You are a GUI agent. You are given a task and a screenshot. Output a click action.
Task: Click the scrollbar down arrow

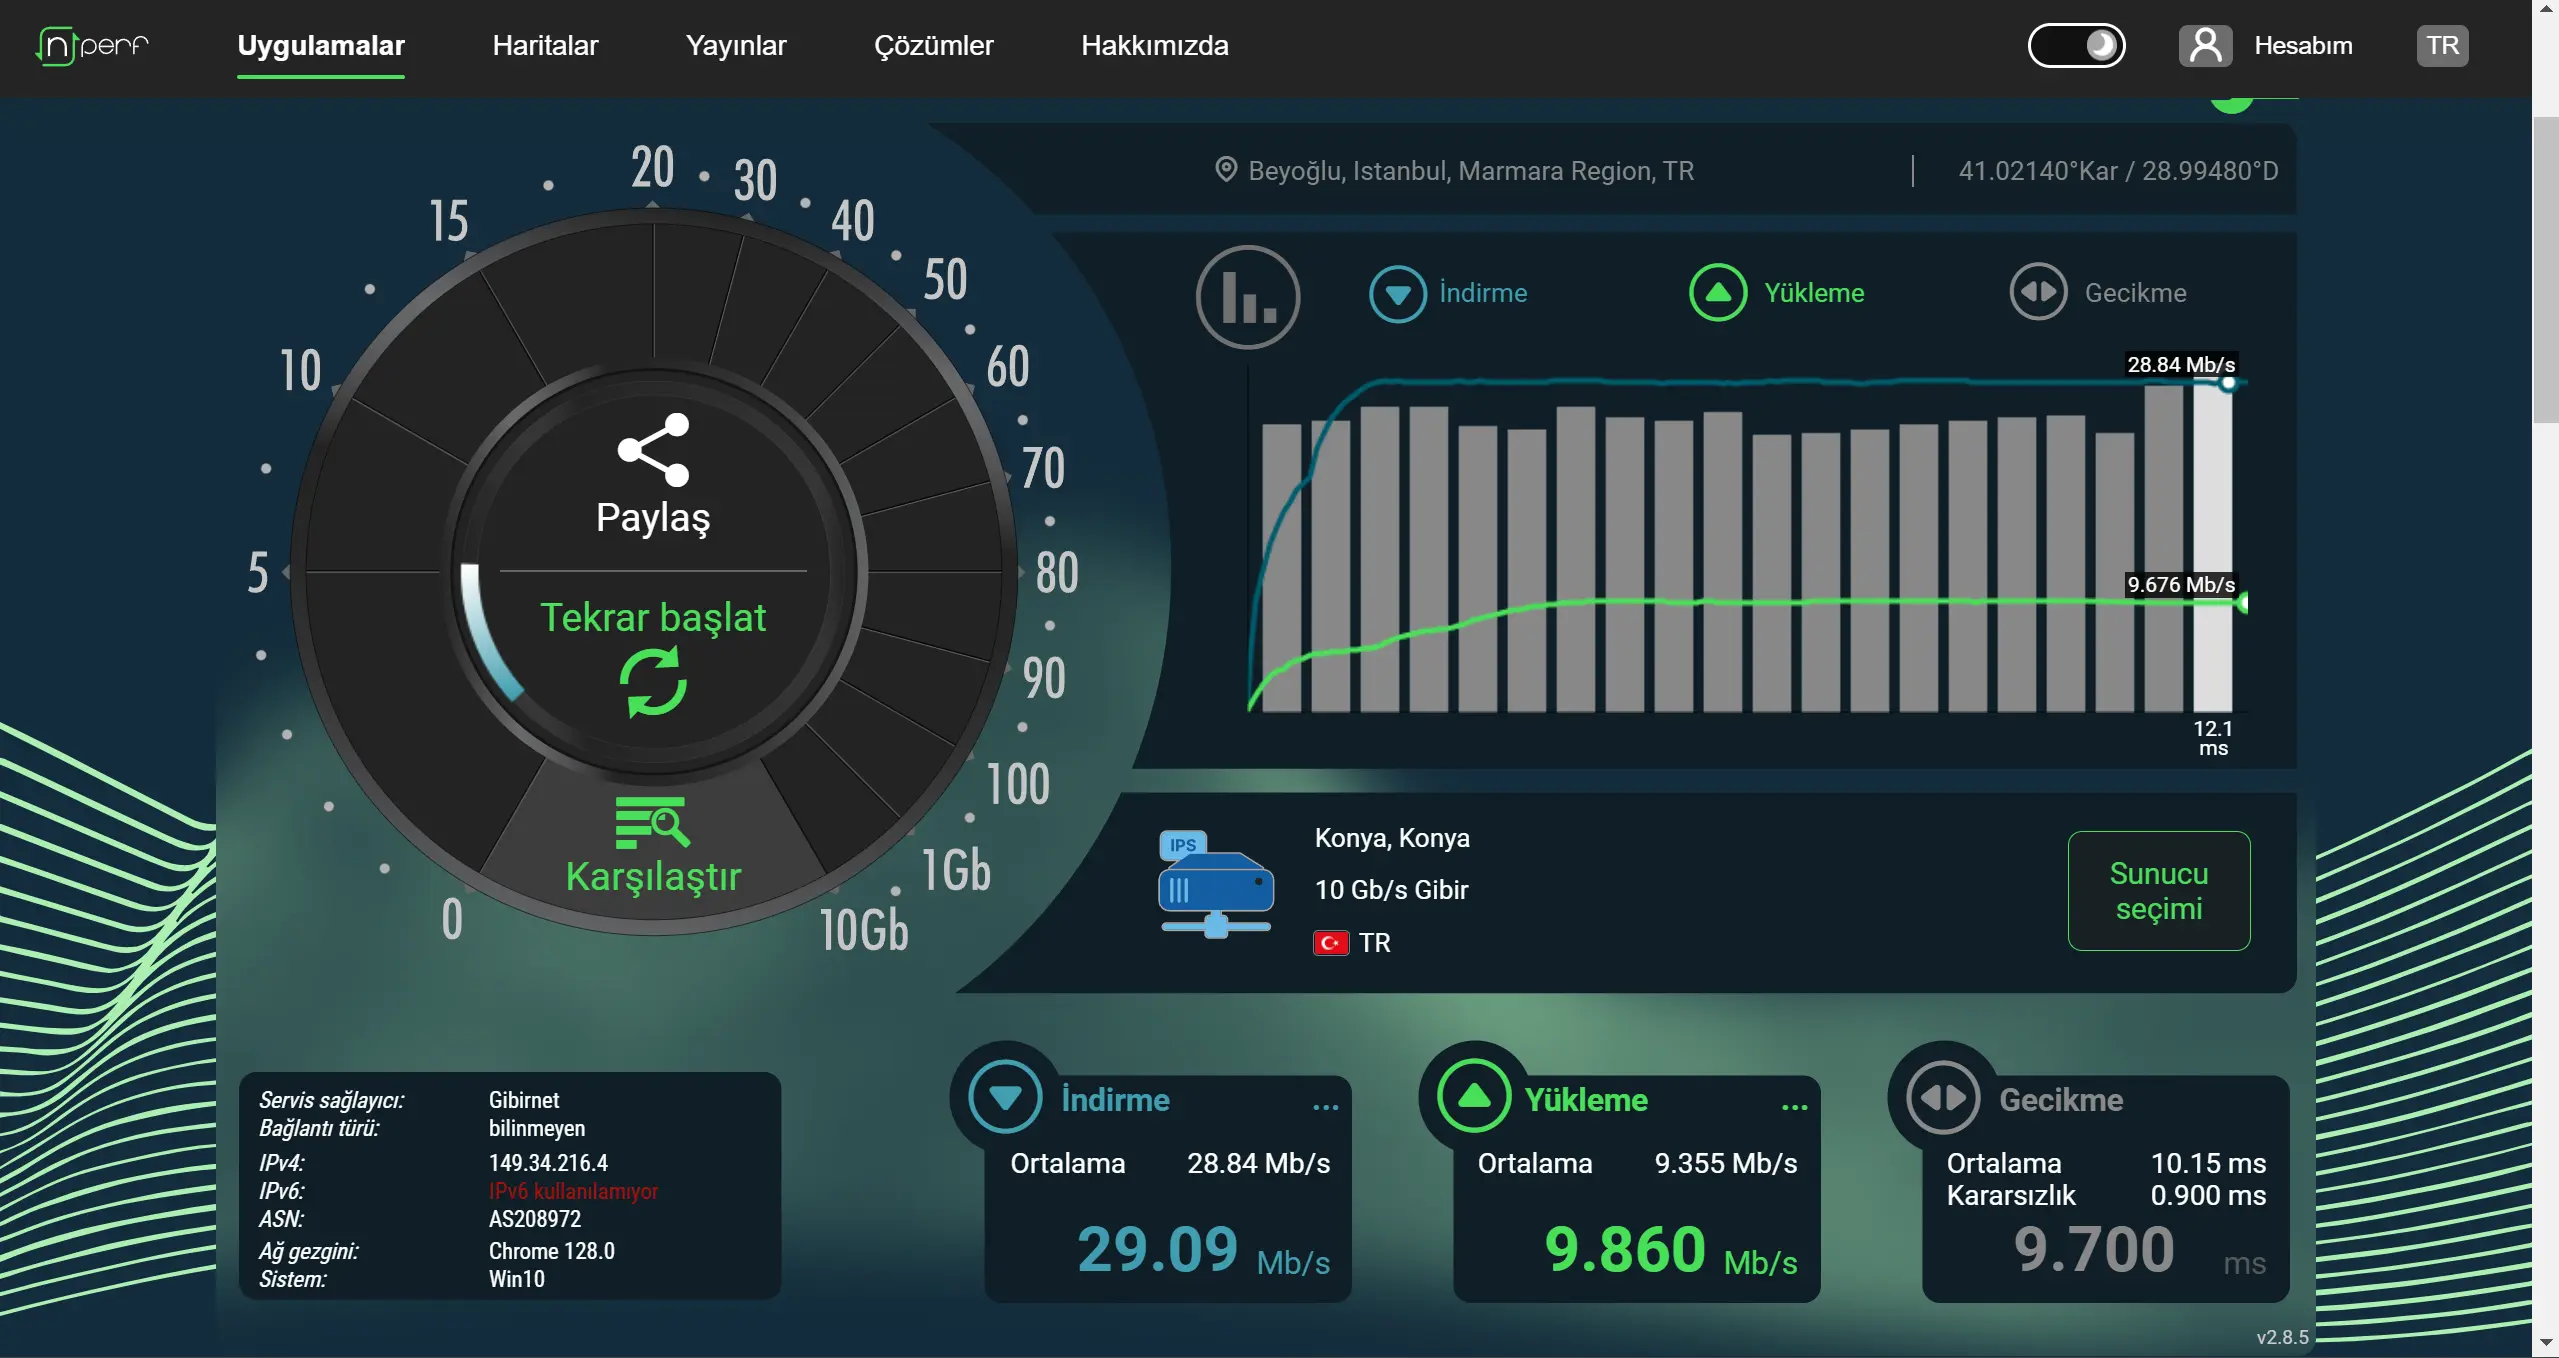(x=2546, y=1343)
